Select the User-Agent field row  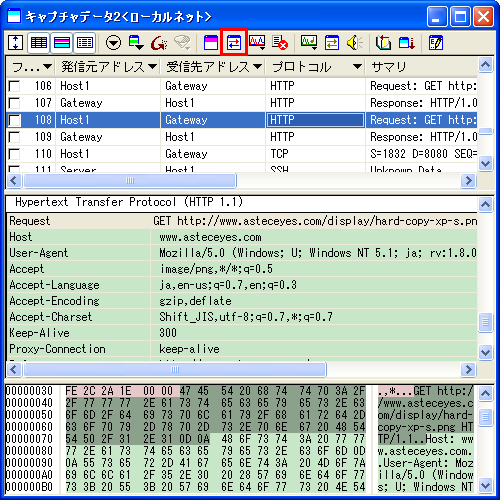click(x=242, y=253)
